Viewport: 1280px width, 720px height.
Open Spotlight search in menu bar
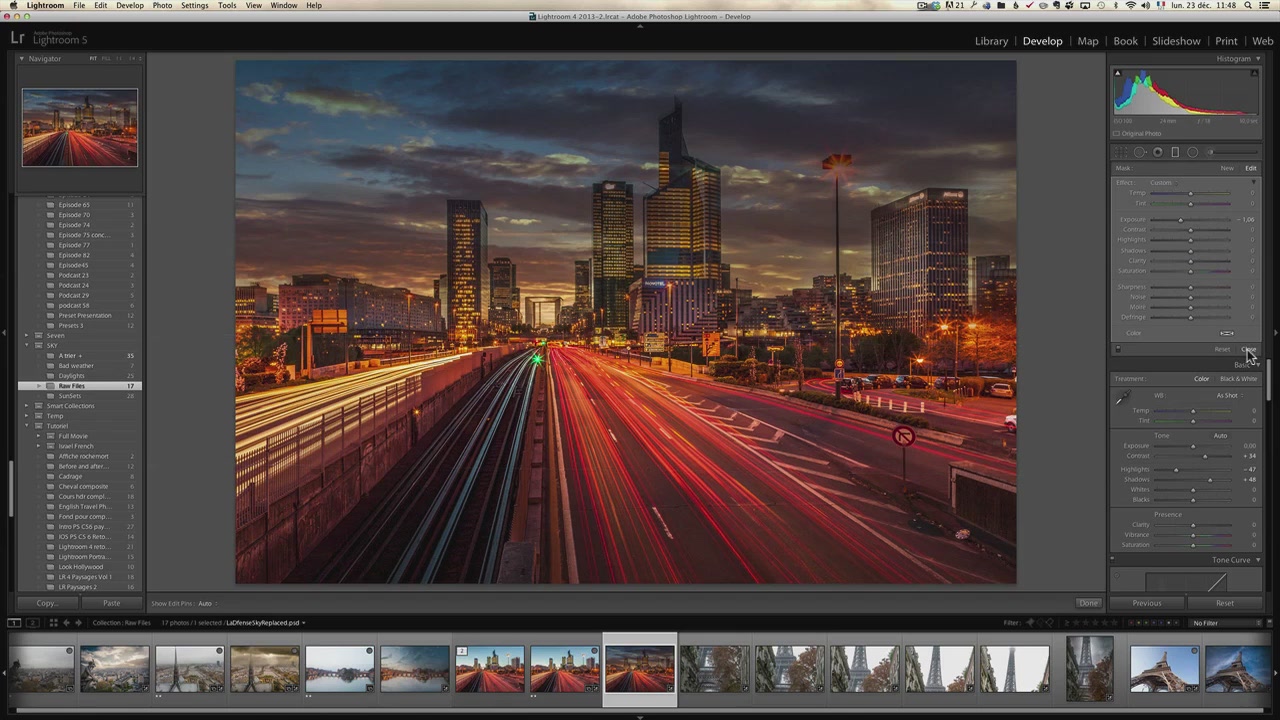tap(1248, 5)
